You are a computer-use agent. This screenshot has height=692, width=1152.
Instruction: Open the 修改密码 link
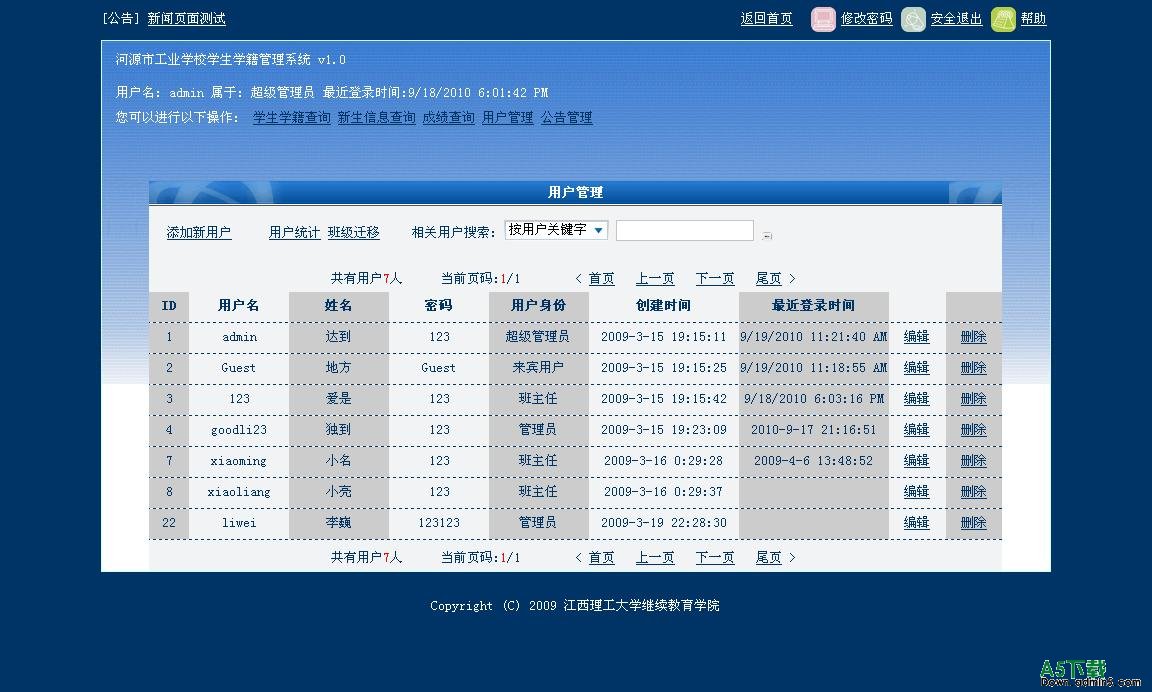[x=866, y=18]
